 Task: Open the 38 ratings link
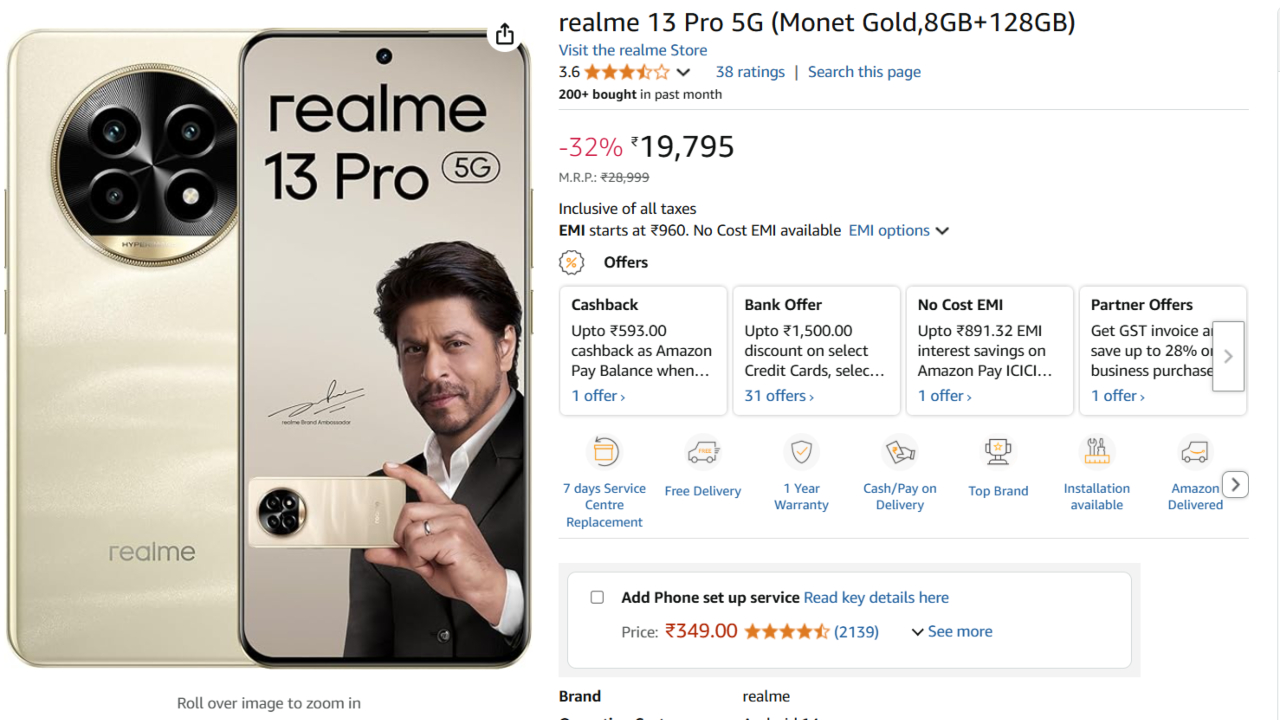[x=750, y=72]
